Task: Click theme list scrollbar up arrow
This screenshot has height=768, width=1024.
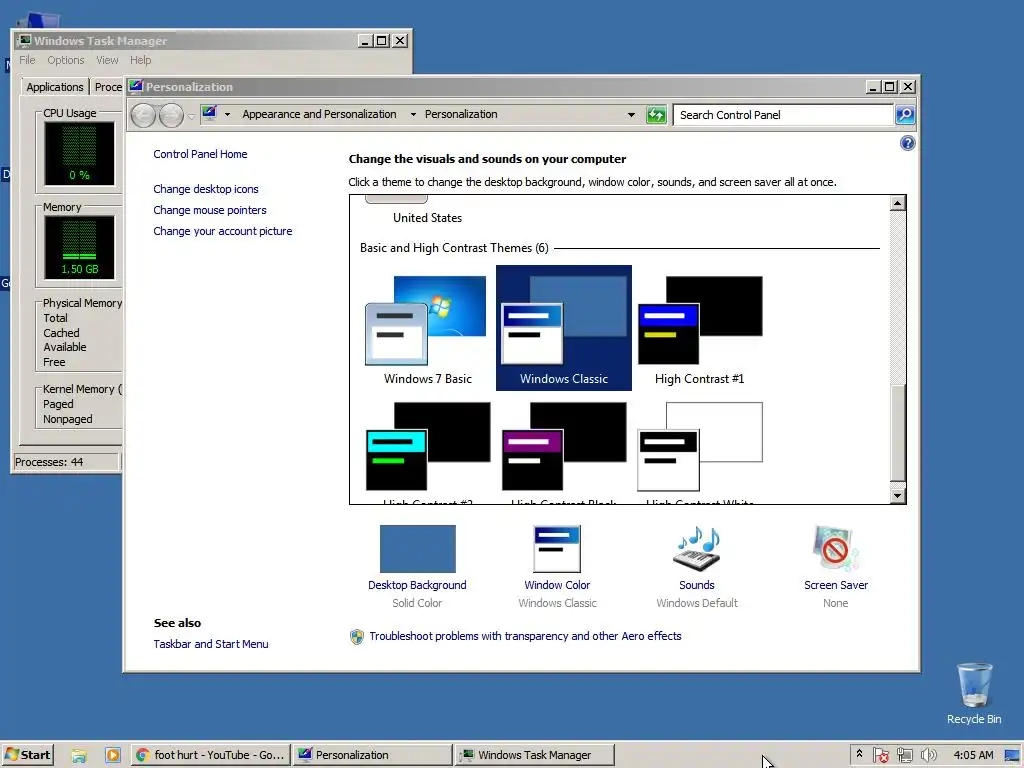Action: 897,203
